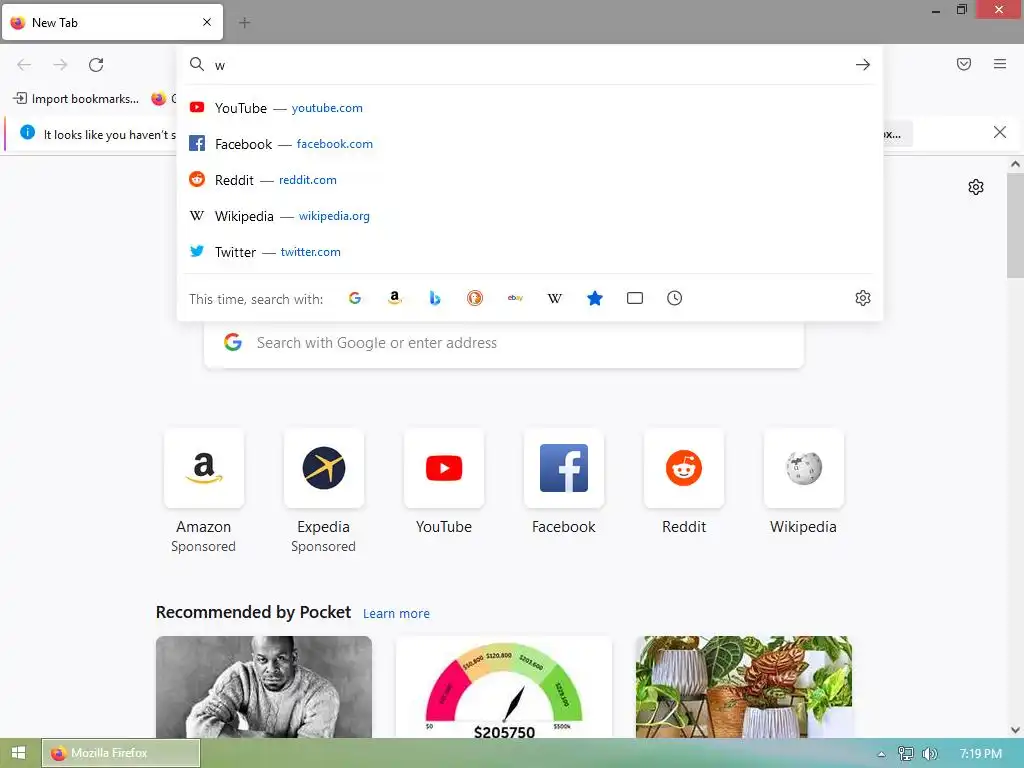Choose YouTube suggestion in address dropdown

pos(530,108)
